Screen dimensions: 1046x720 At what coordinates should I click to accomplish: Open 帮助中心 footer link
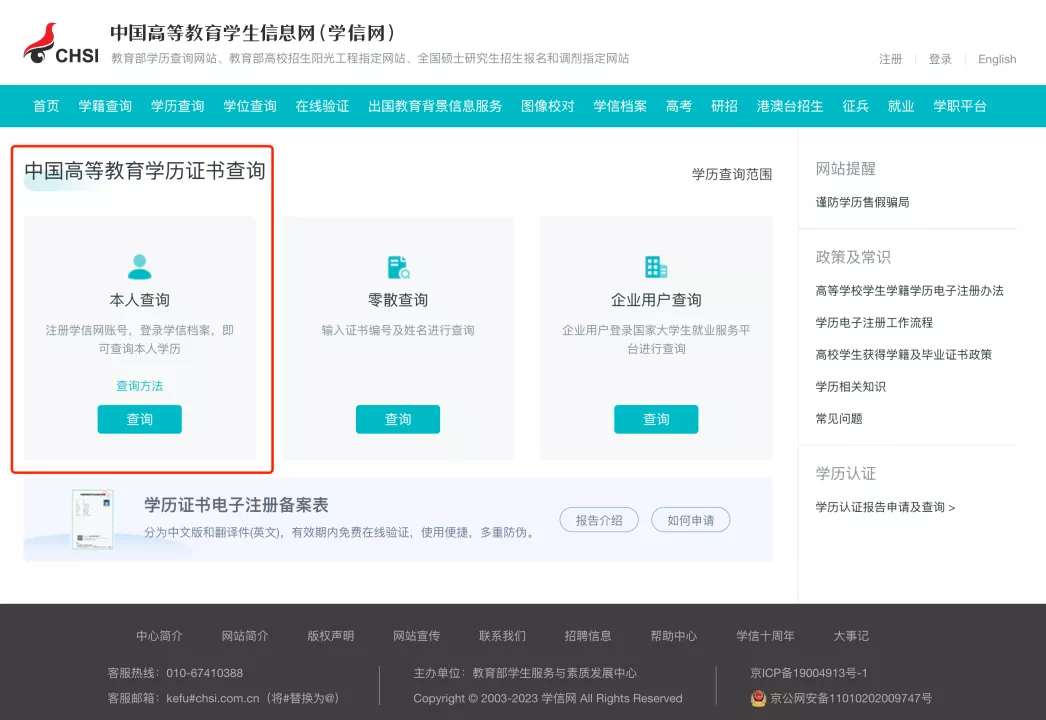click(673, 636)
